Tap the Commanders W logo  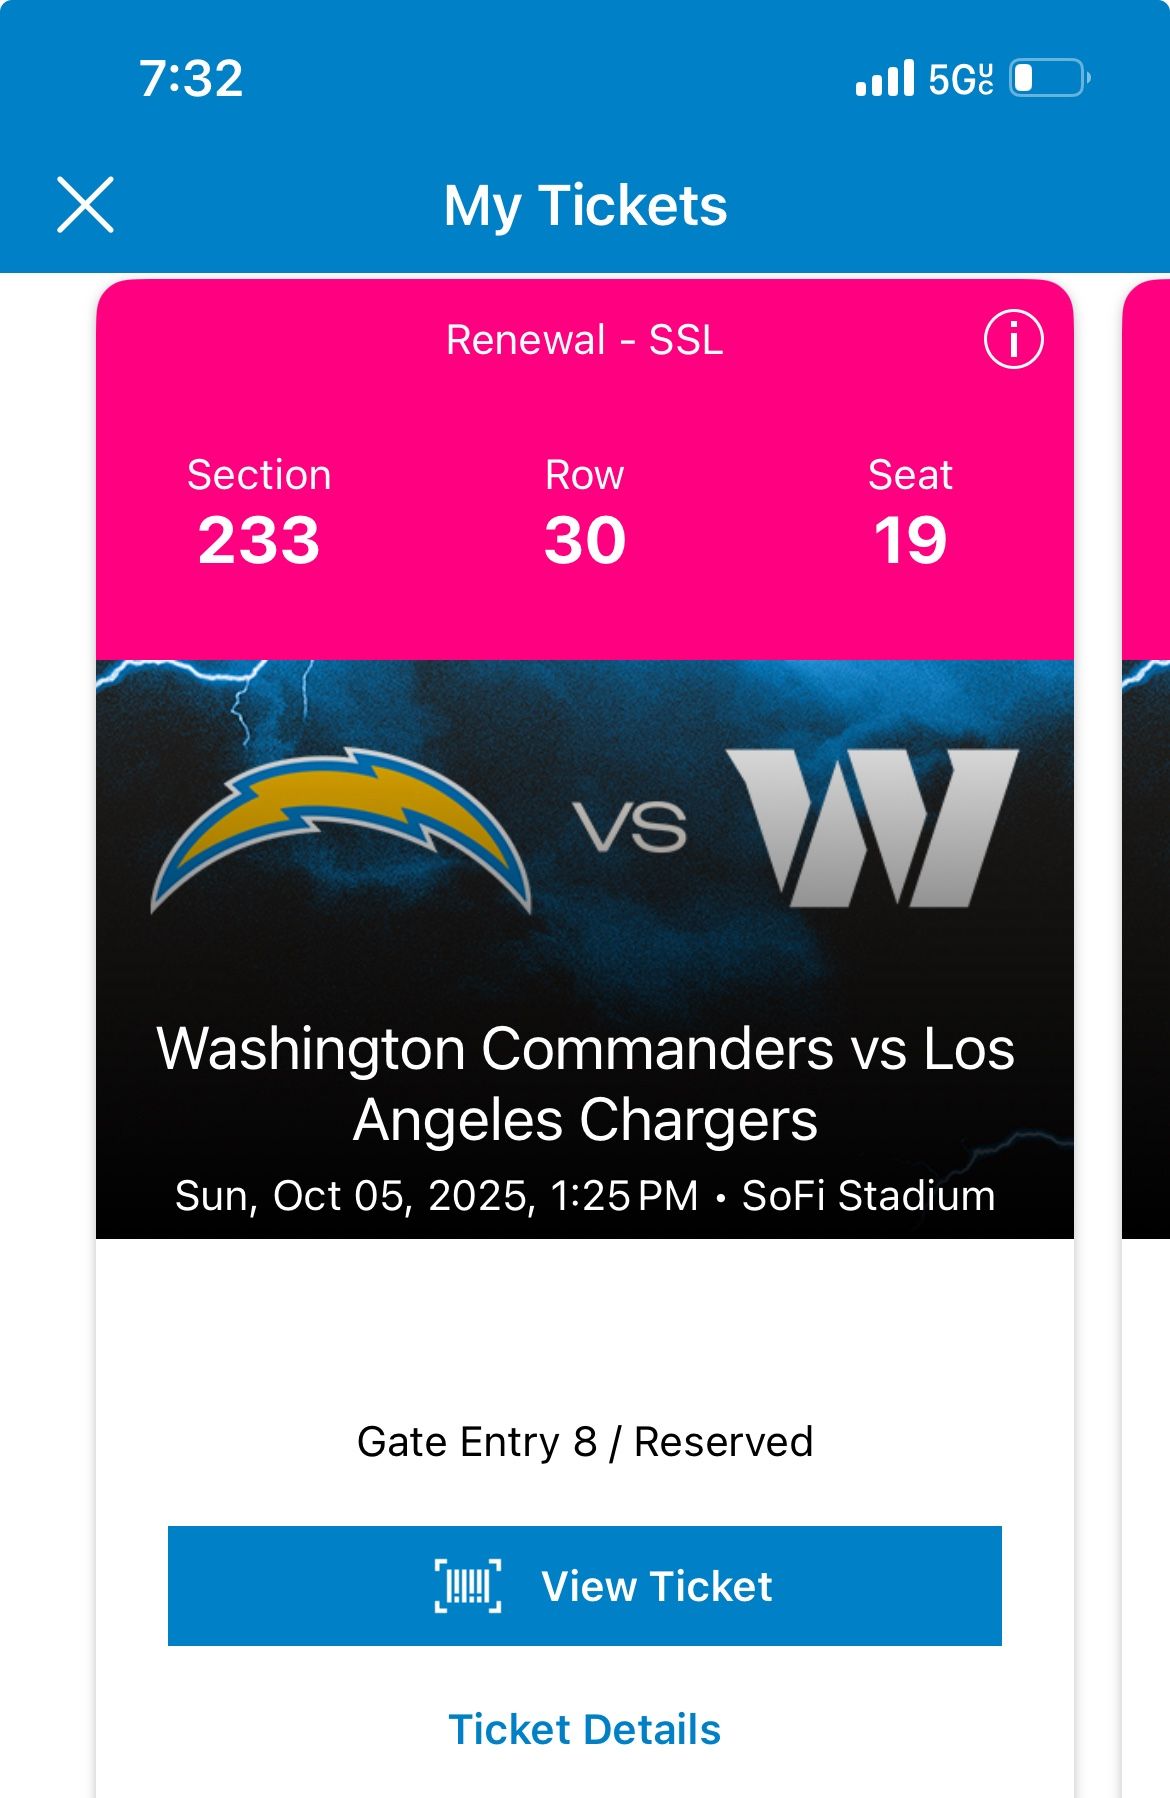point(872,828)
